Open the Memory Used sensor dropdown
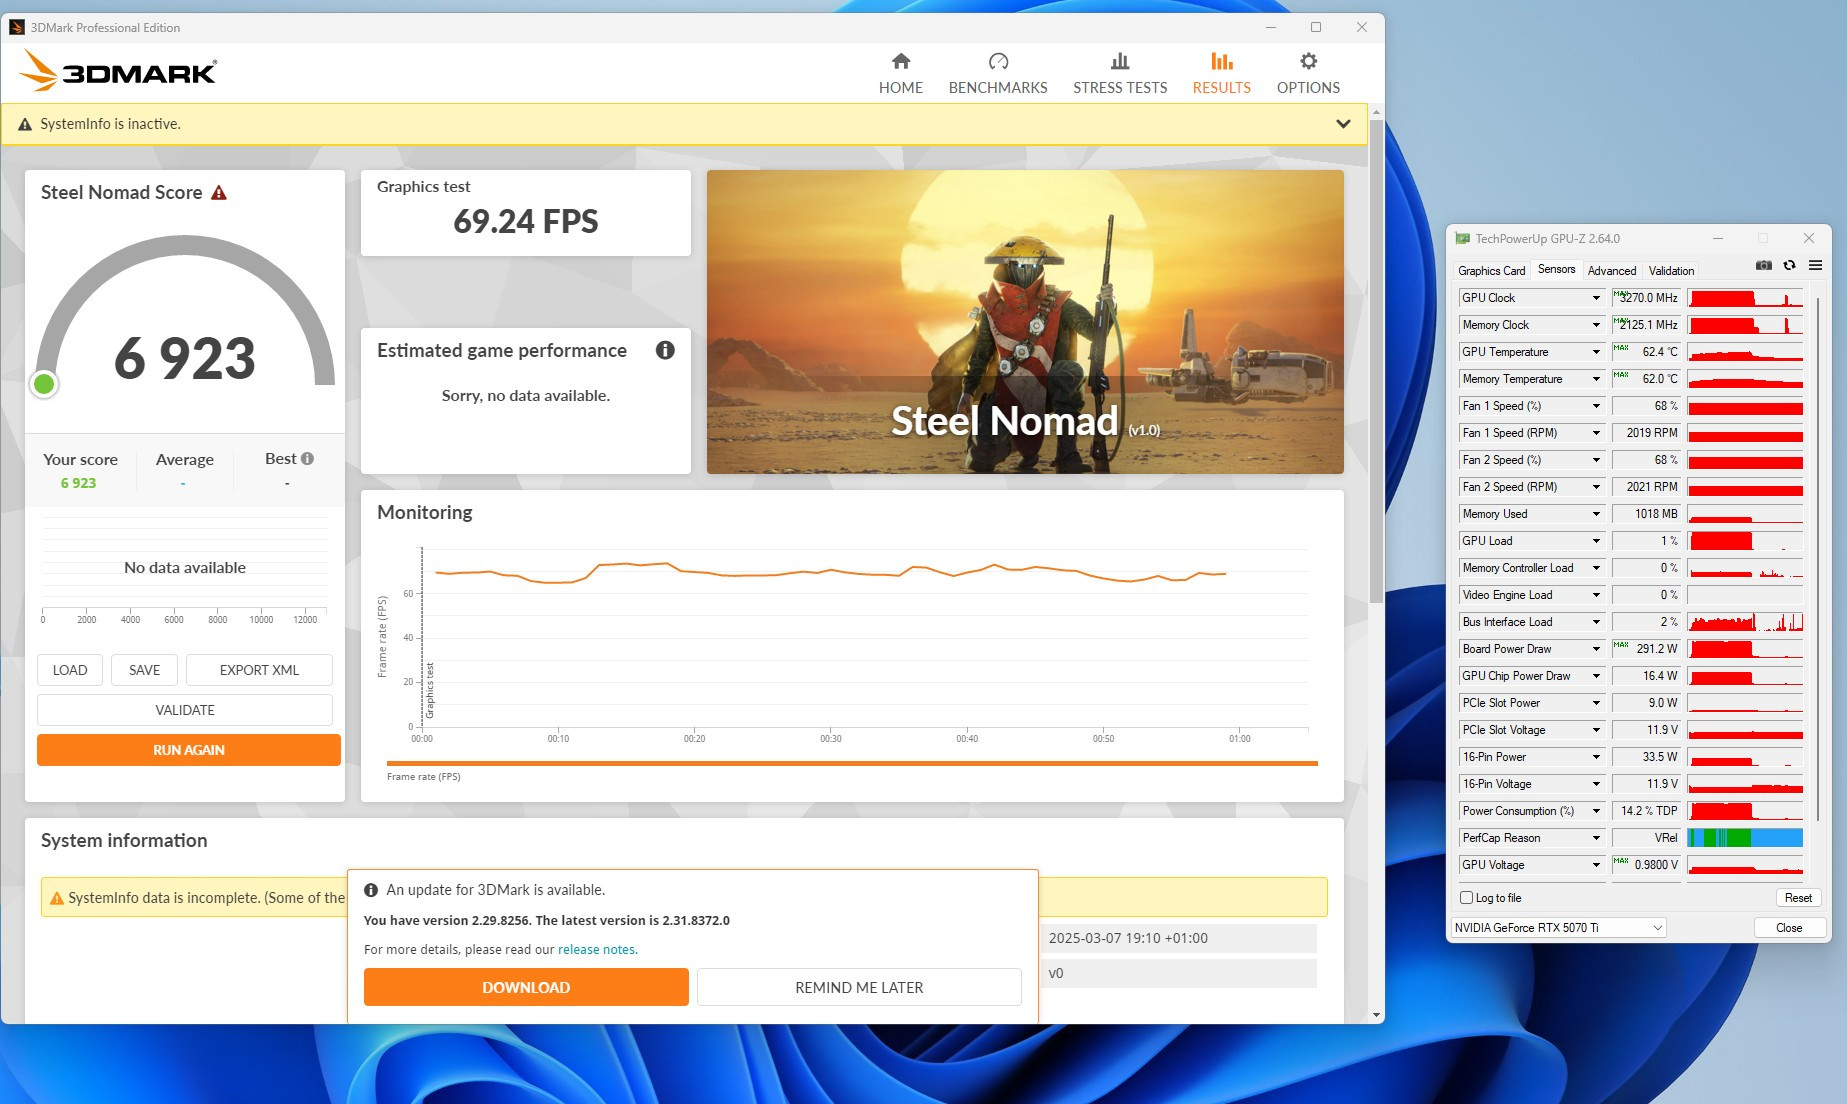 coord(1596,514)
